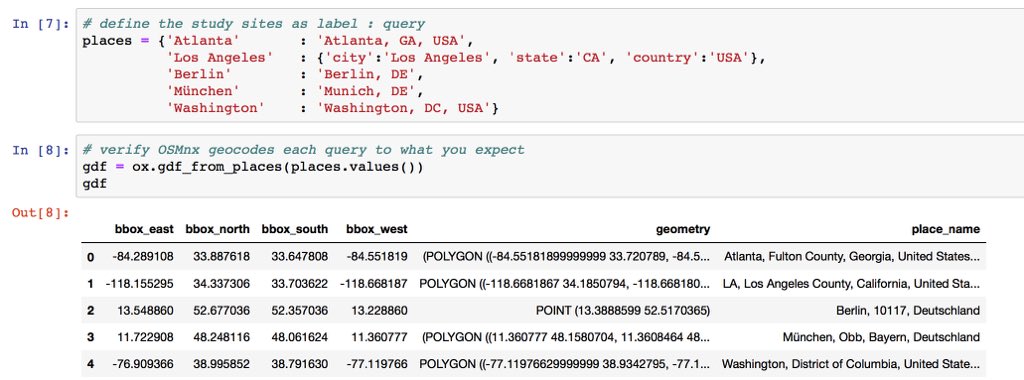The image size is (1024, 380).
Task: Place cursor in the places dictionary code cell
Action: (550, 65)
